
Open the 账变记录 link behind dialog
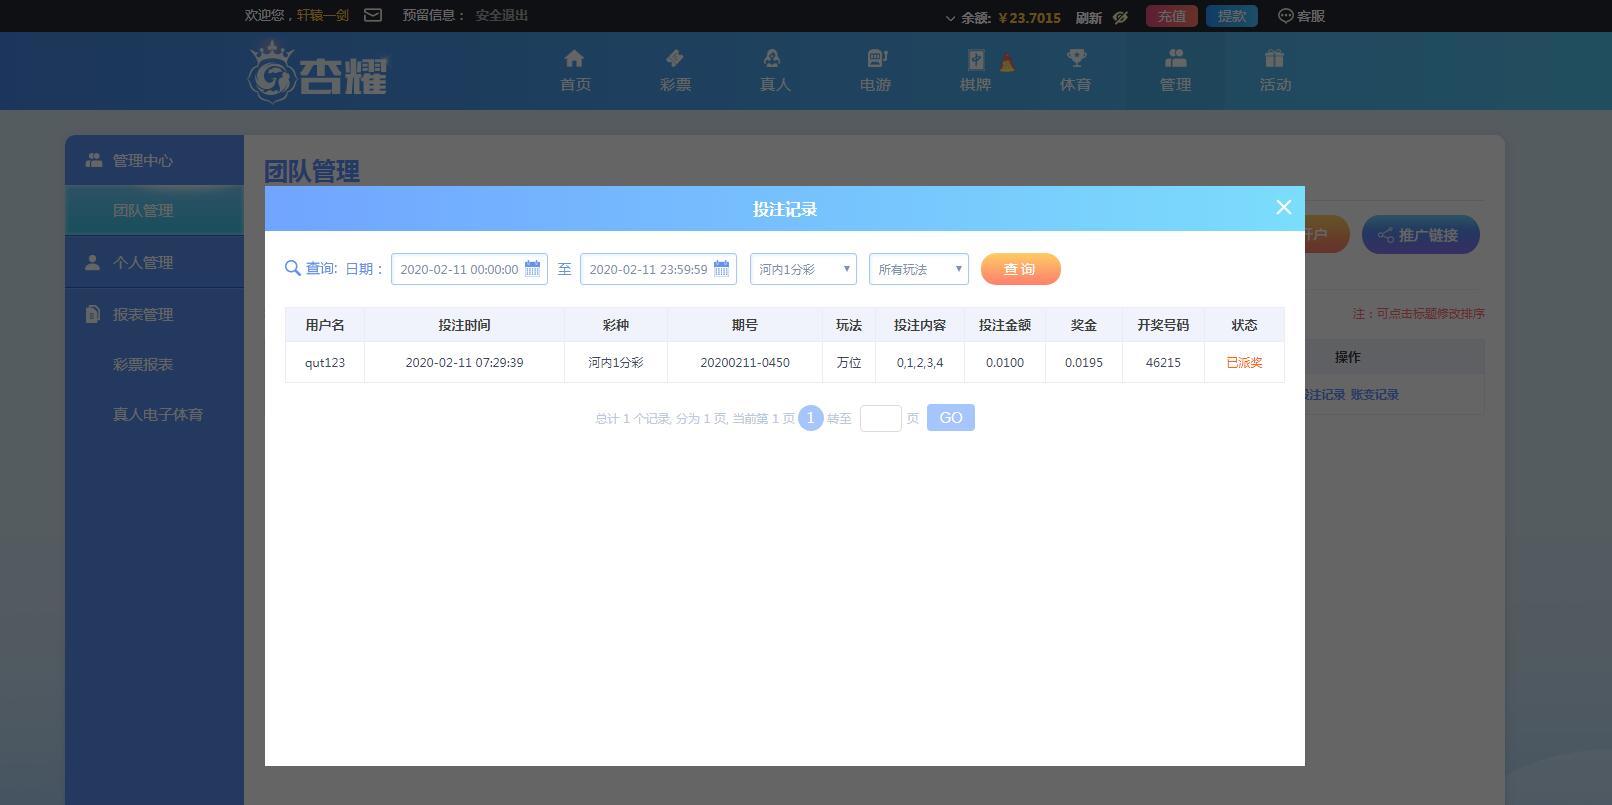pos(1375,395)
